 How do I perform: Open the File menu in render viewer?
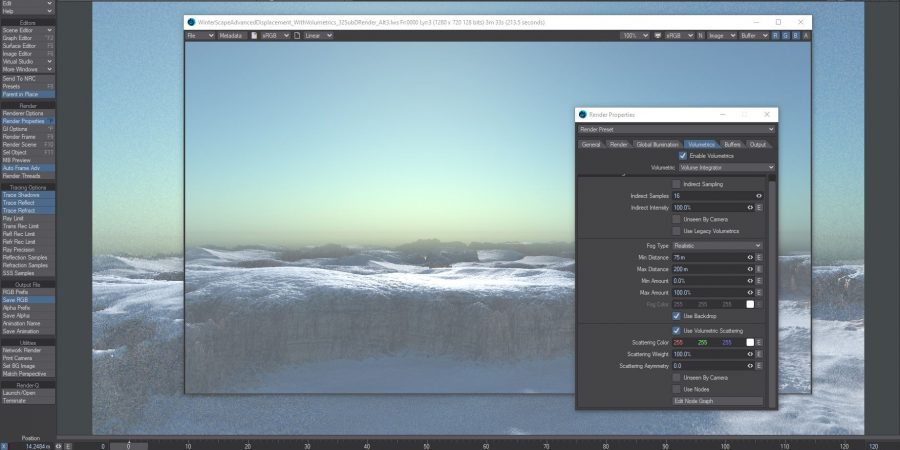point(199,35)
